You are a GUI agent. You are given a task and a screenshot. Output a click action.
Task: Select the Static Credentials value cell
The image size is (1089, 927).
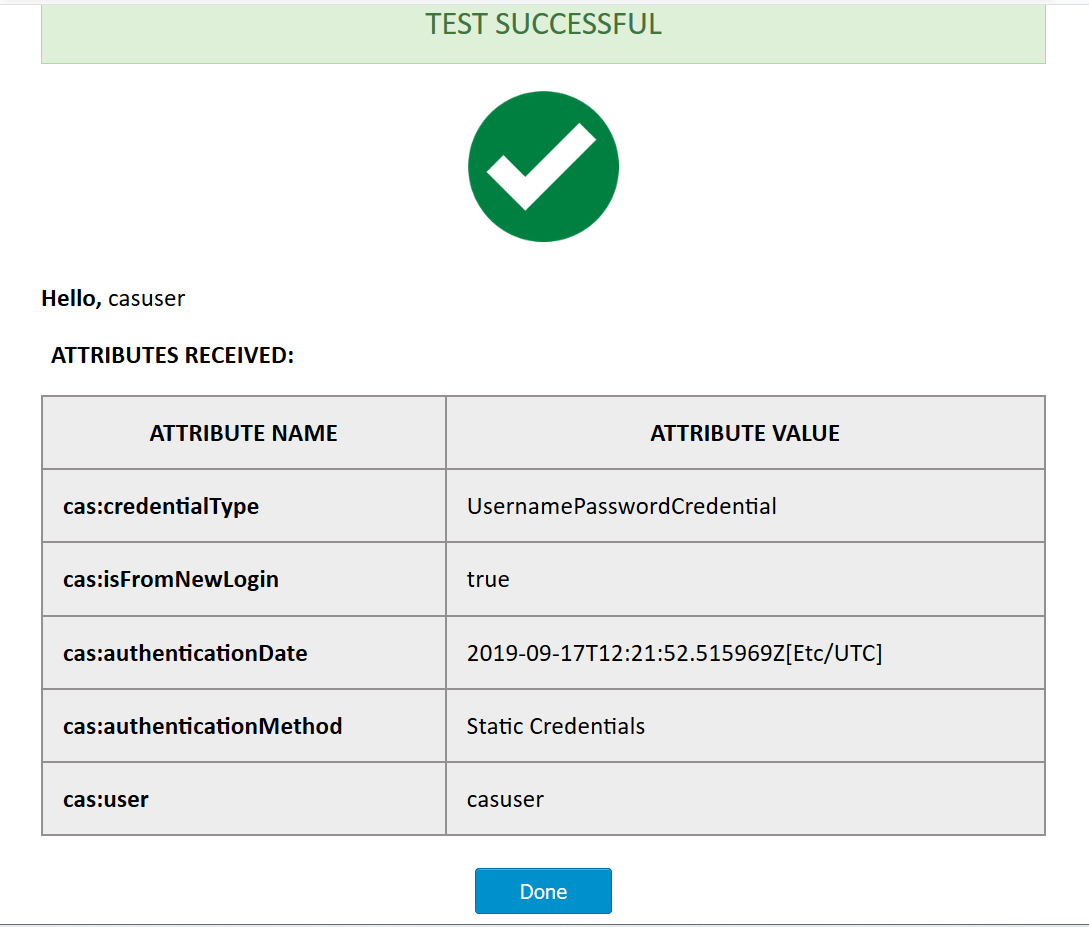click(556, 726)
